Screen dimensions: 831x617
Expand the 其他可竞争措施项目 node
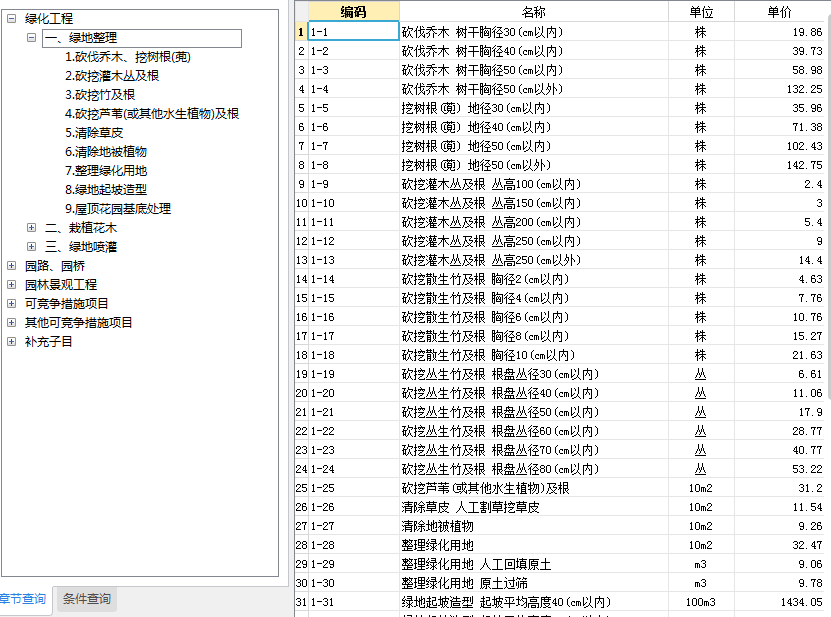tap(12, 323)
